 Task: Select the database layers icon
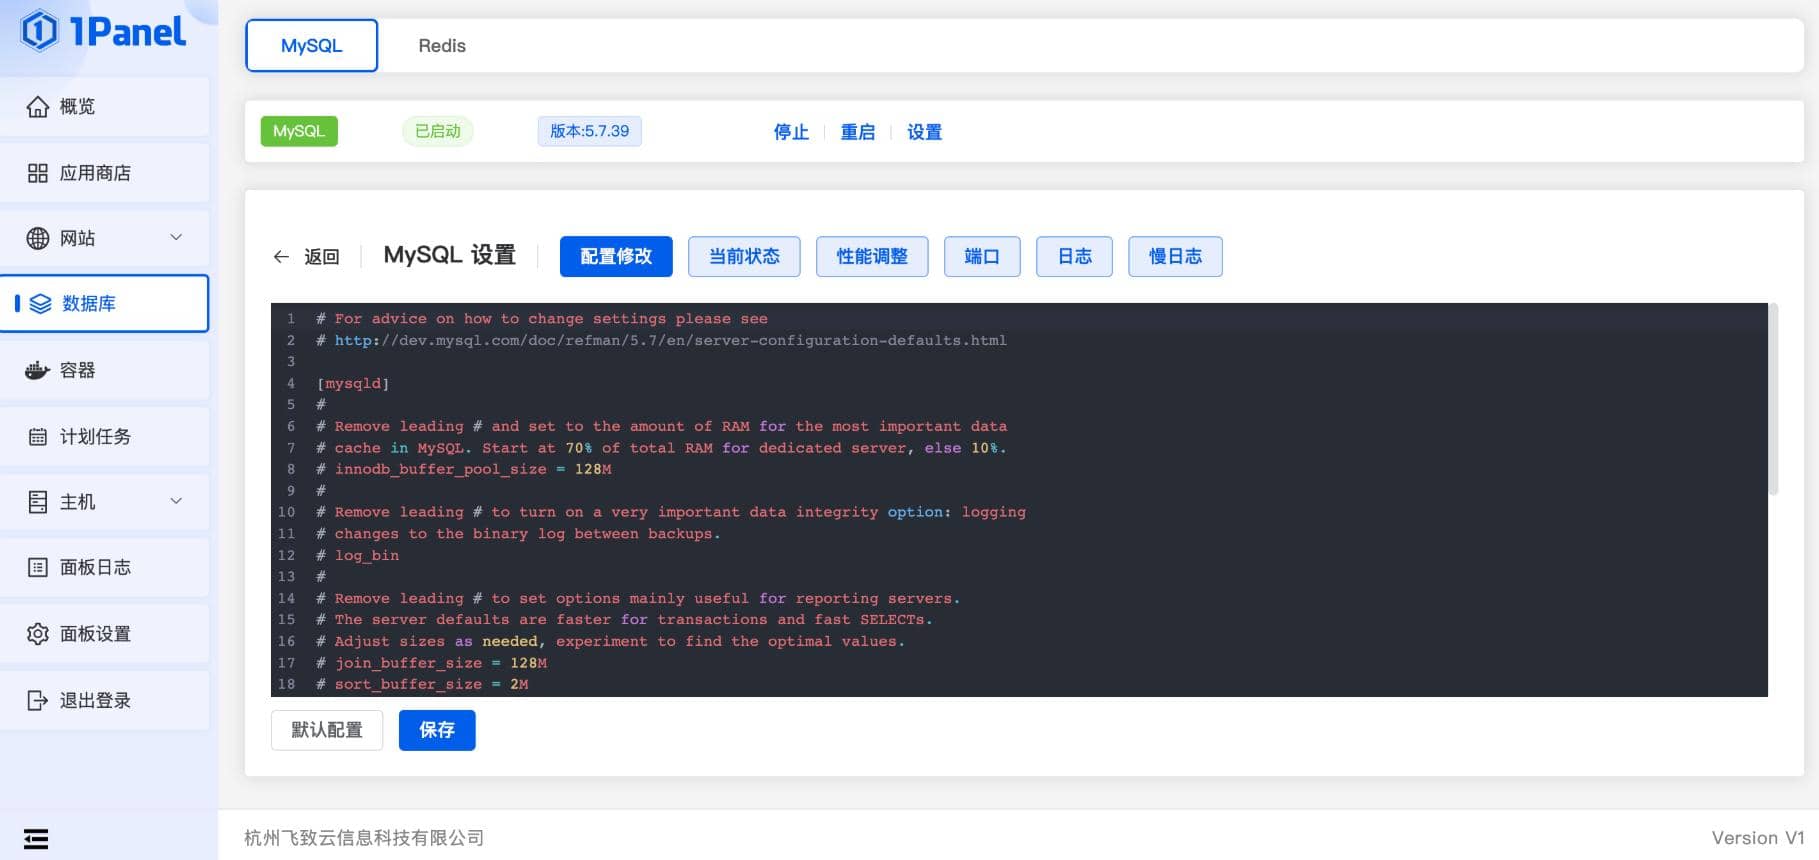point(41,304)
